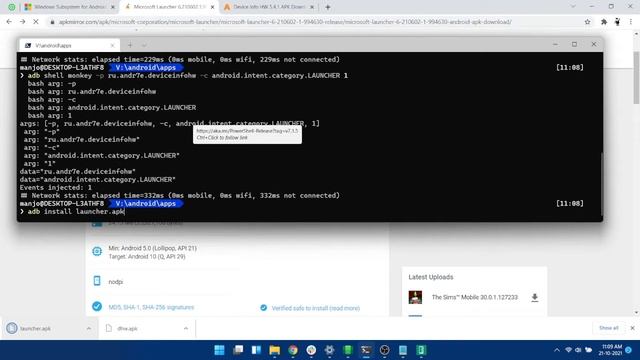Open Verified safe to install link

(x=316, y=308)
